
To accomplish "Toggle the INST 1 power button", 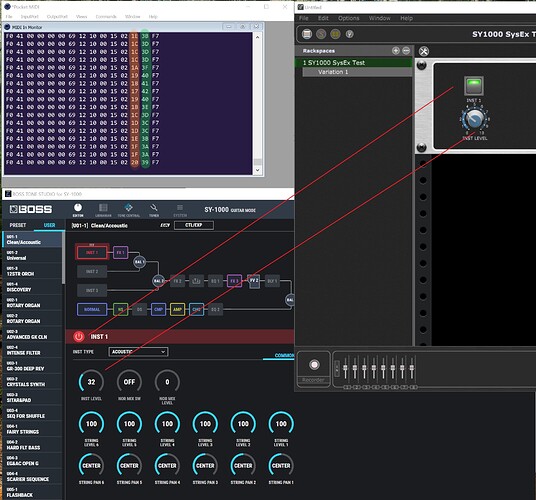I will coord(79,337).
